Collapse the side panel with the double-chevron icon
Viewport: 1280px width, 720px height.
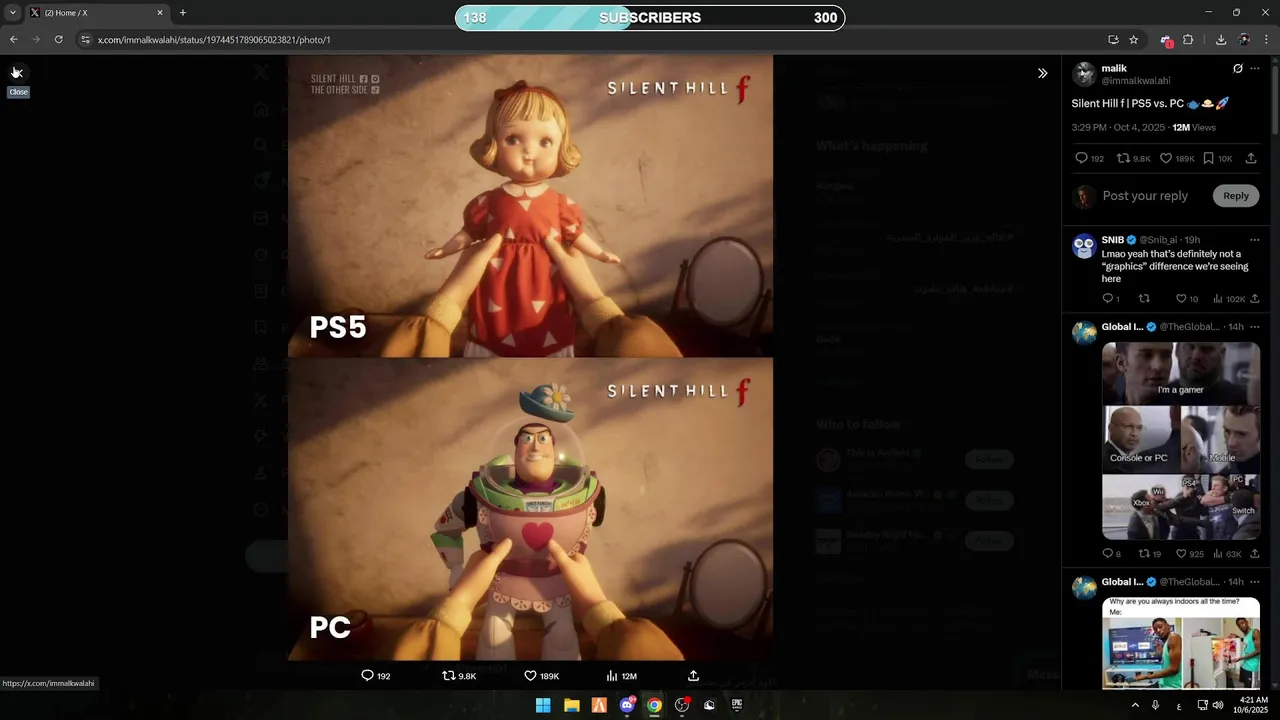(1042, 73)
